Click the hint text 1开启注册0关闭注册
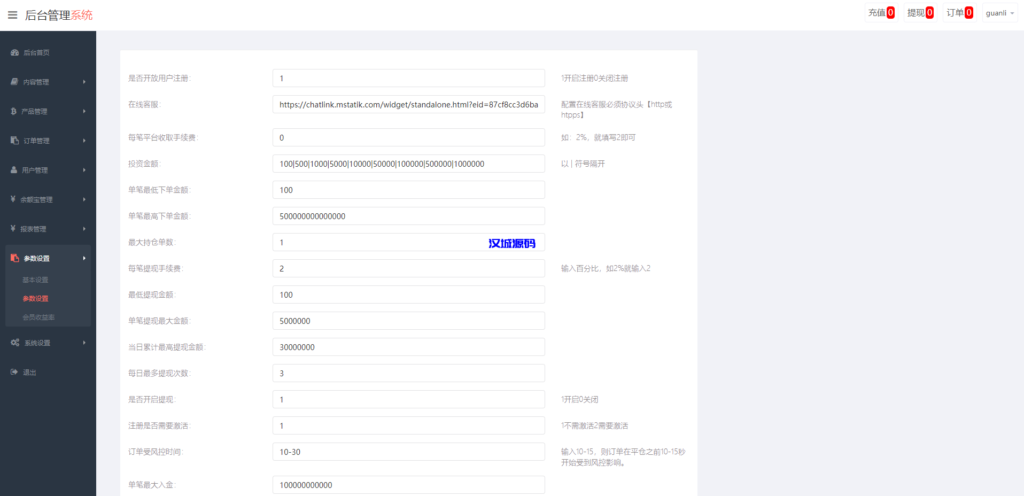 pos(594,78)
